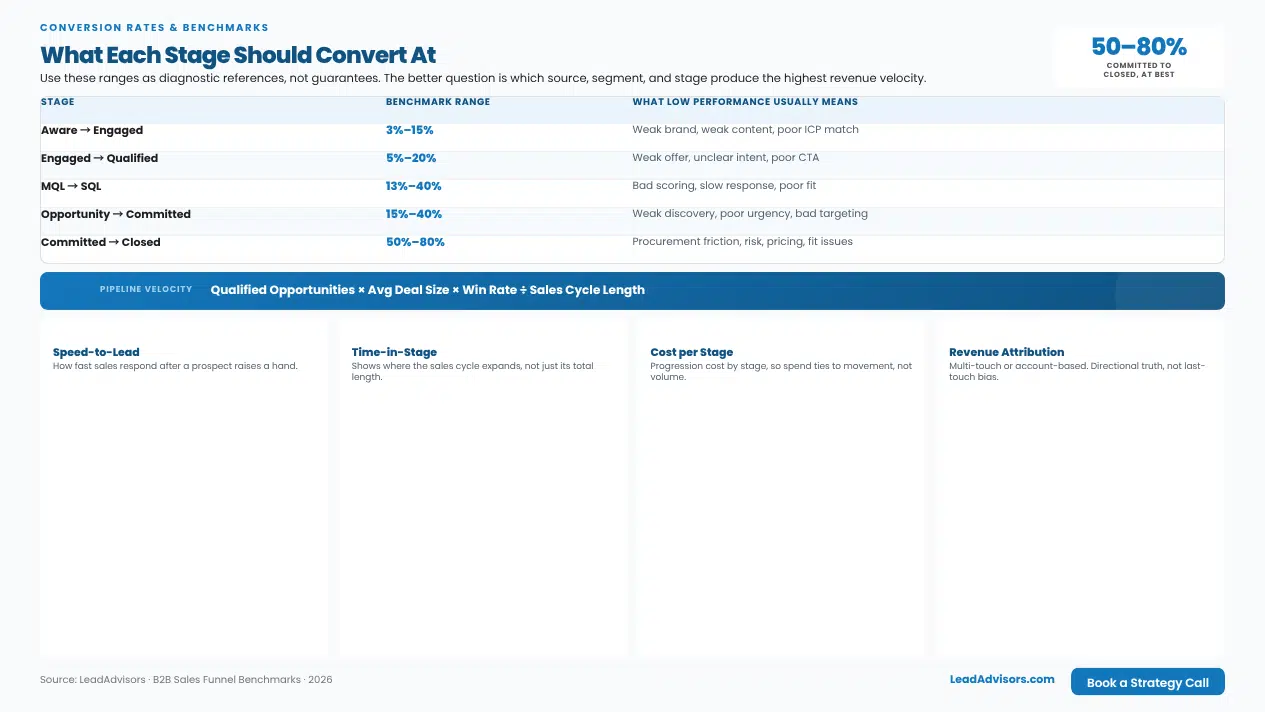Click 'COMMITTED TO CLOSED, AT BEST' caption
The width and height of the screenshot is (1265, 712).
1139,70
